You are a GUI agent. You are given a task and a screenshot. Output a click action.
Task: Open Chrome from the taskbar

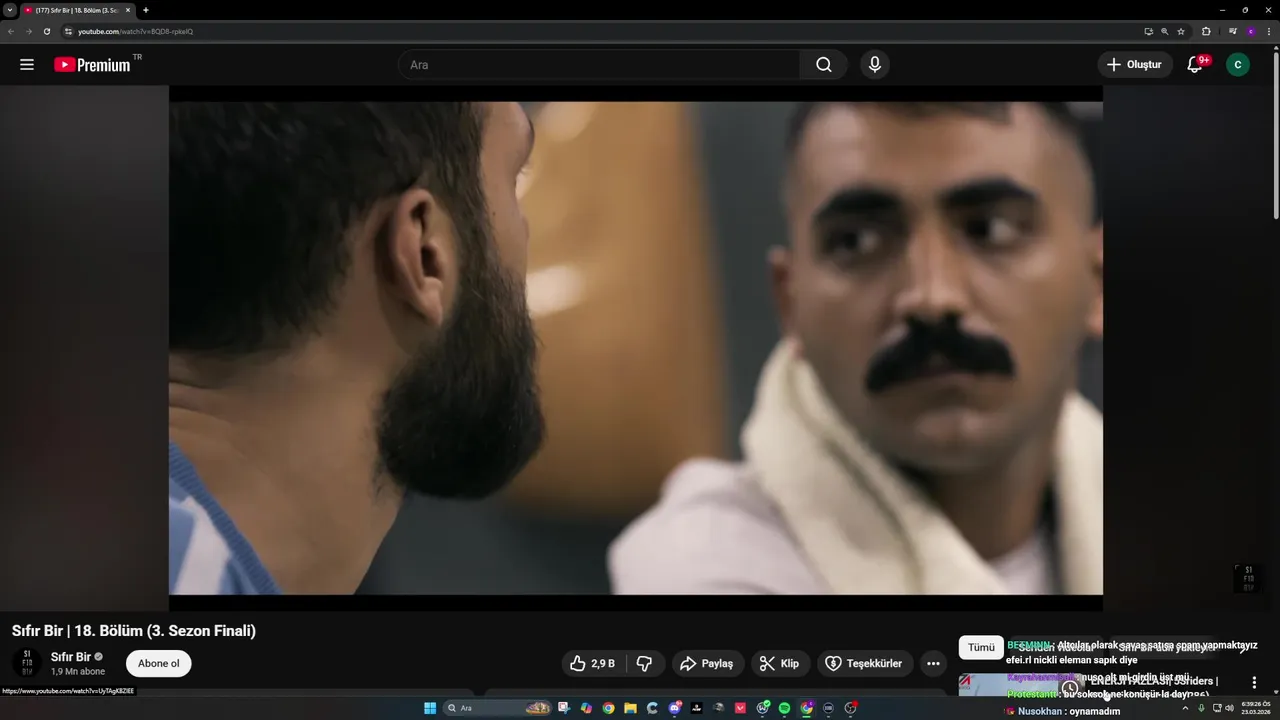pos(608,708)
